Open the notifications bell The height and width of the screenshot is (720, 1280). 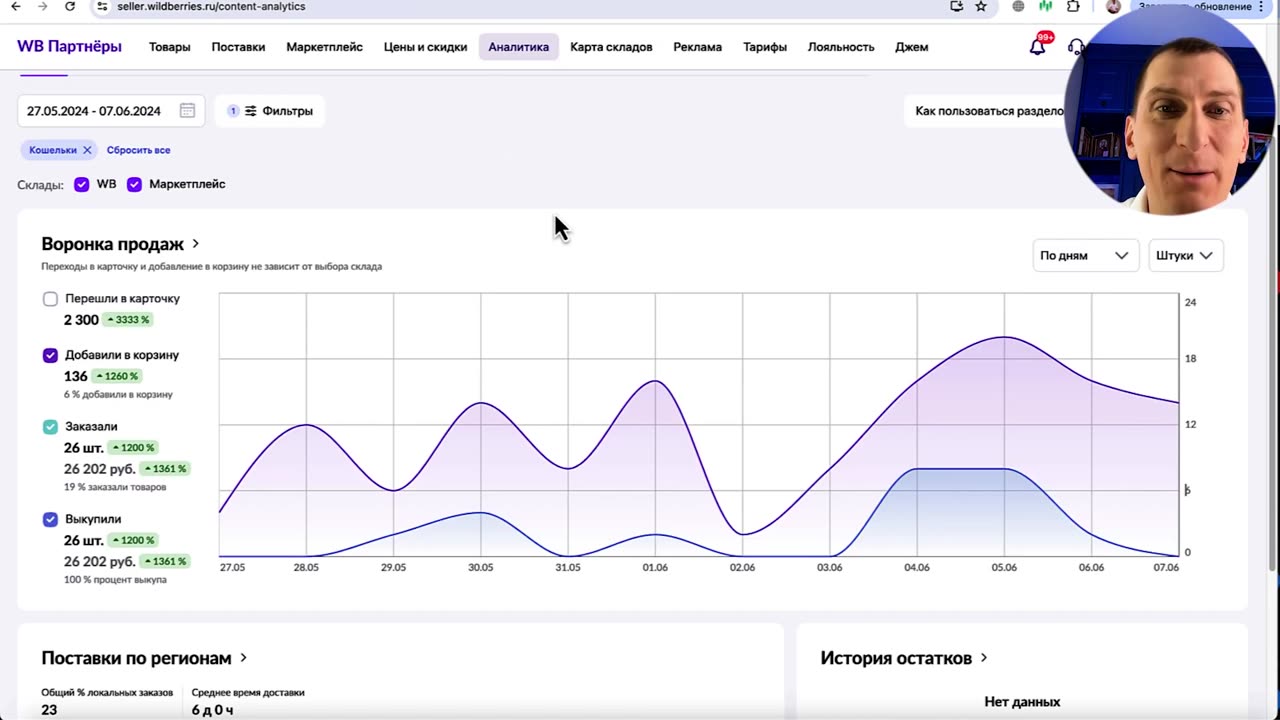click(x=1037, y=47)
